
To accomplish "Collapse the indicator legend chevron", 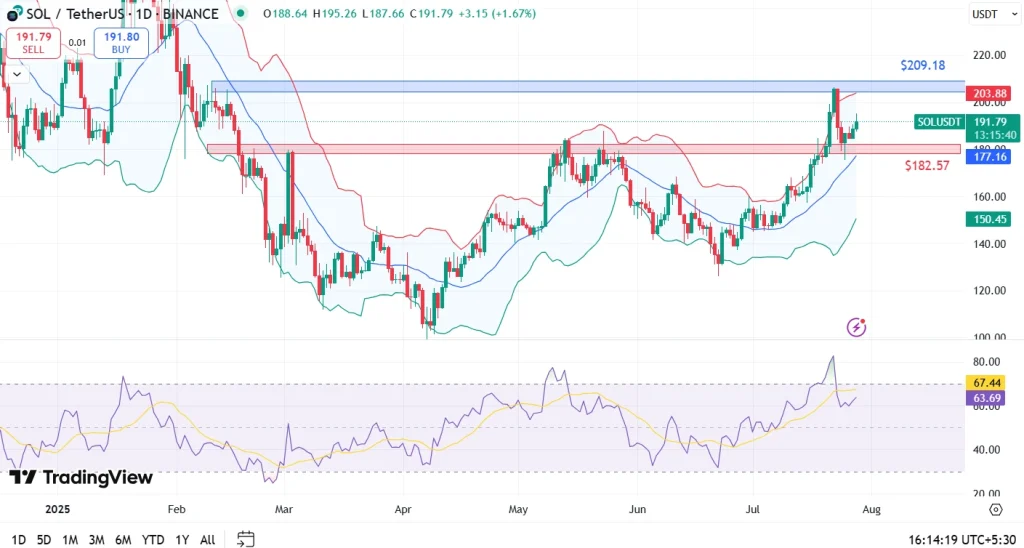I will [x=17, y=74].
